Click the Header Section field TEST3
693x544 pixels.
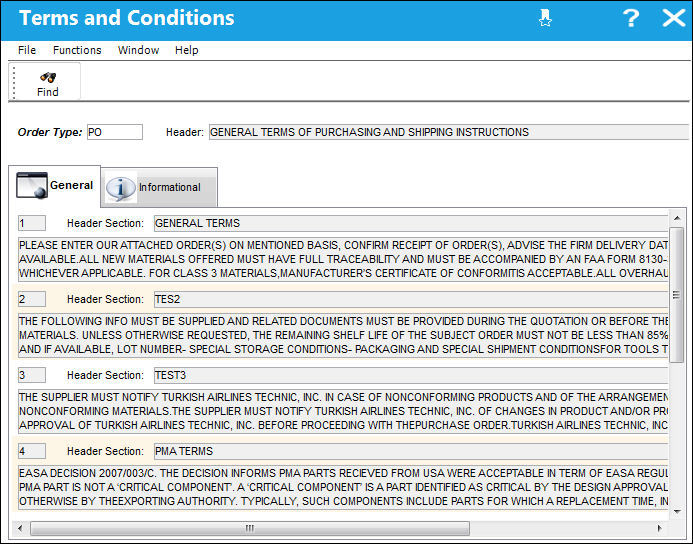411,375
